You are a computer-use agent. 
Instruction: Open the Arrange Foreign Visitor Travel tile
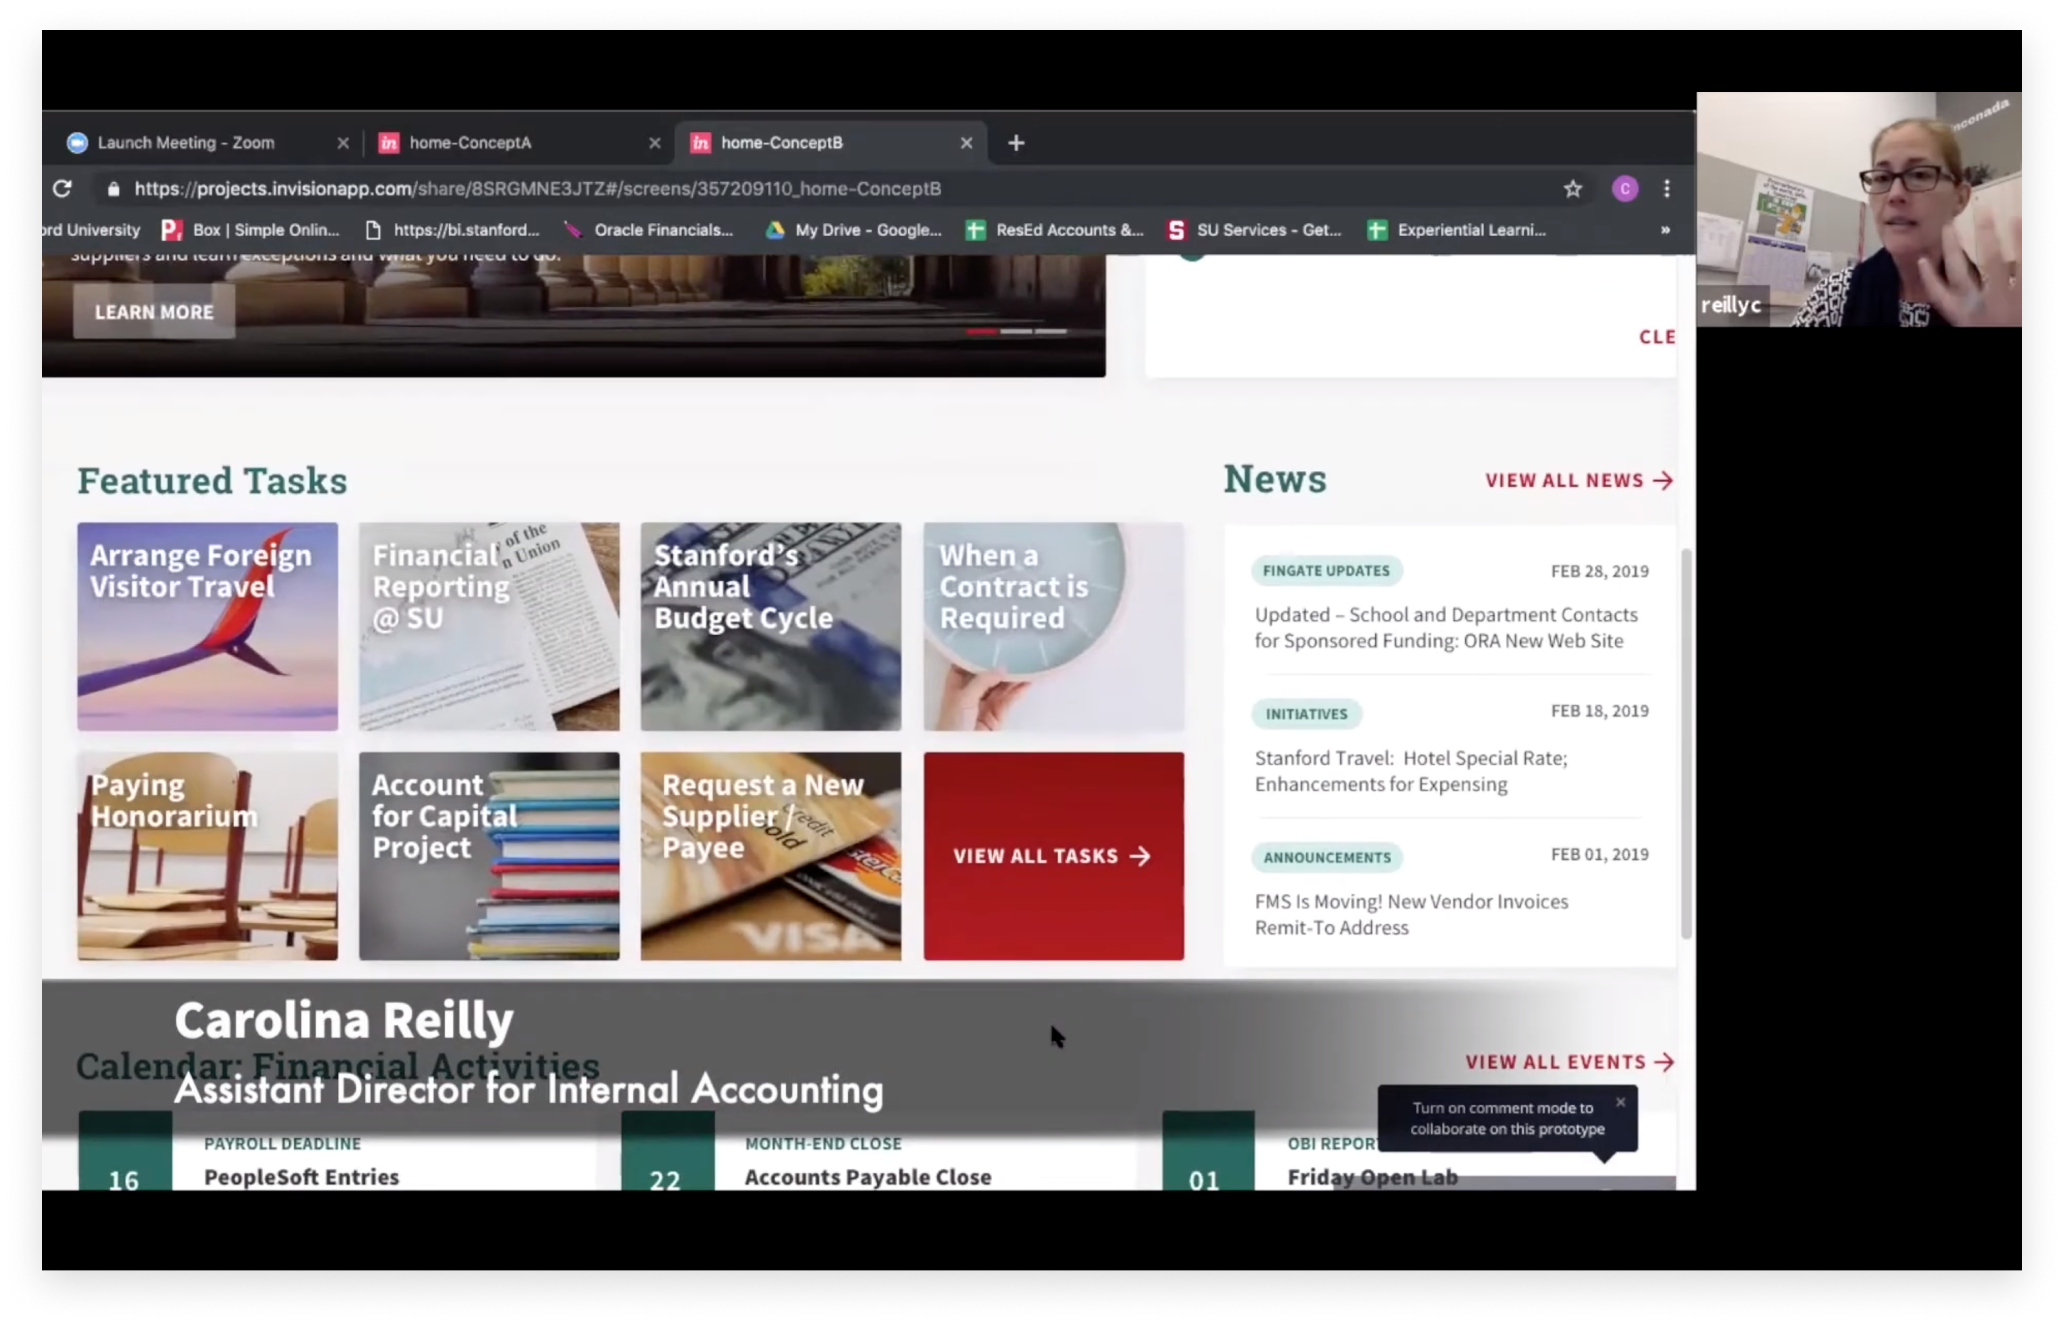coord(207,626)
